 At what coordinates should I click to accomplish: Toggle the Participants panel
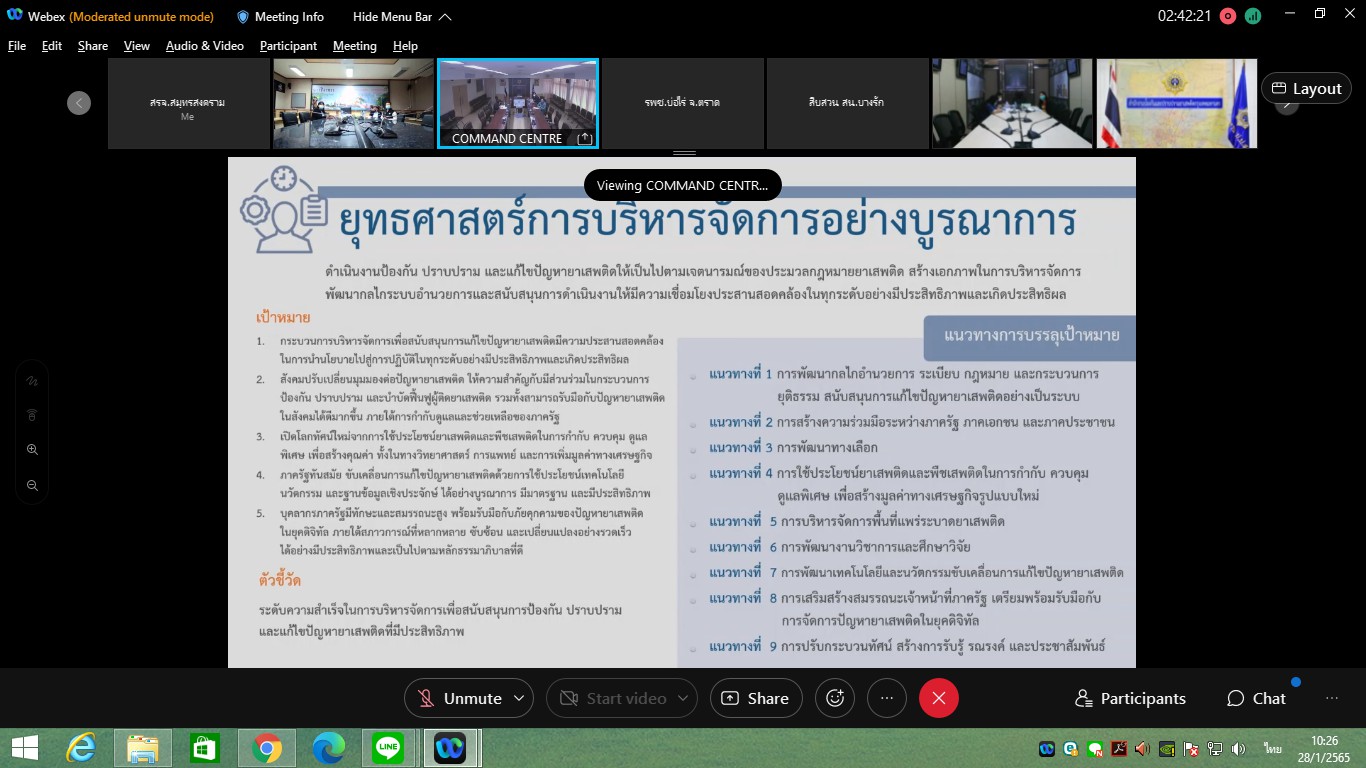point(1130,698)
